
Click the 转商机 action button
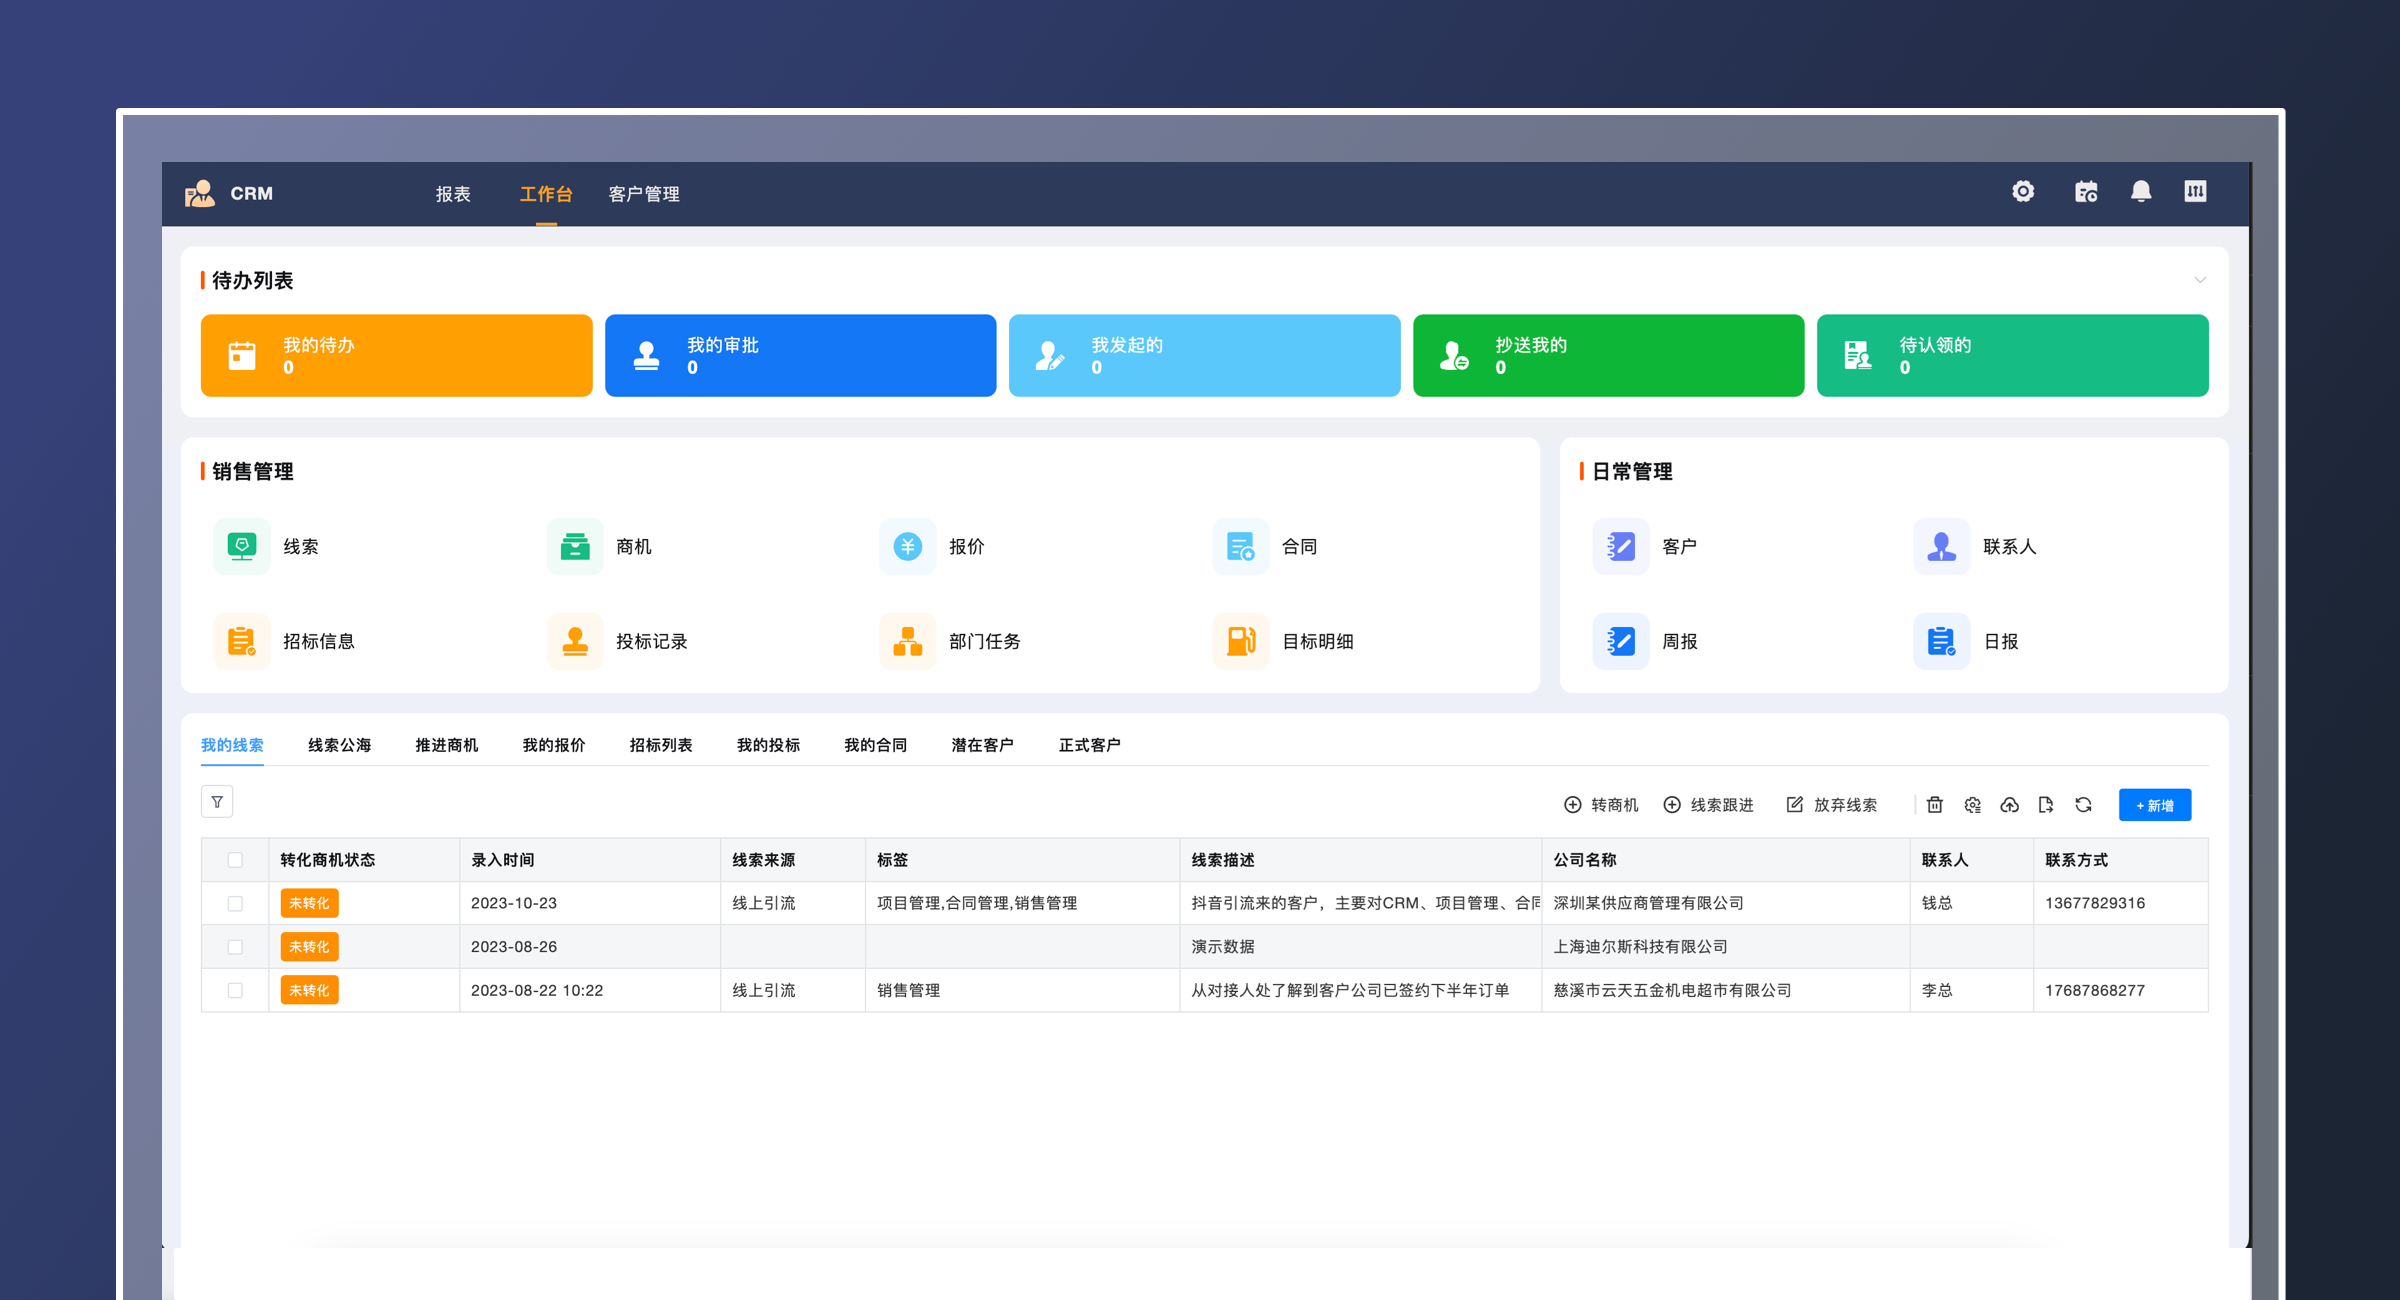click(1601, 805)
